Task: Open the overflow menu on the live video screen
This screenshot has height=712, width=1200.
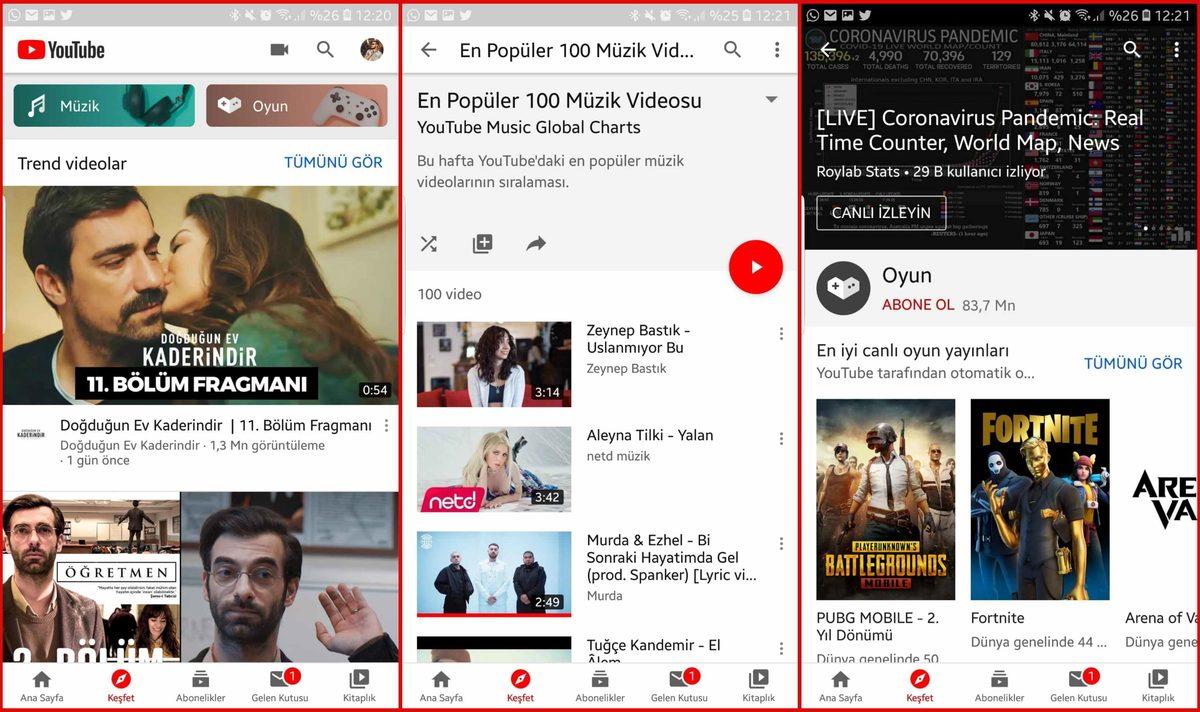Action: (1178, 49)
